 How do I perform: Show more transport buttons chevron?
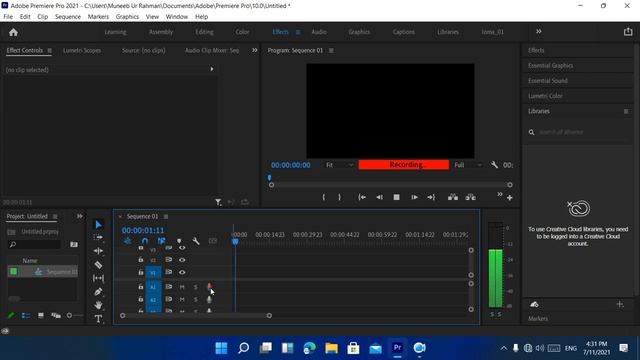[x=500, y=194]
